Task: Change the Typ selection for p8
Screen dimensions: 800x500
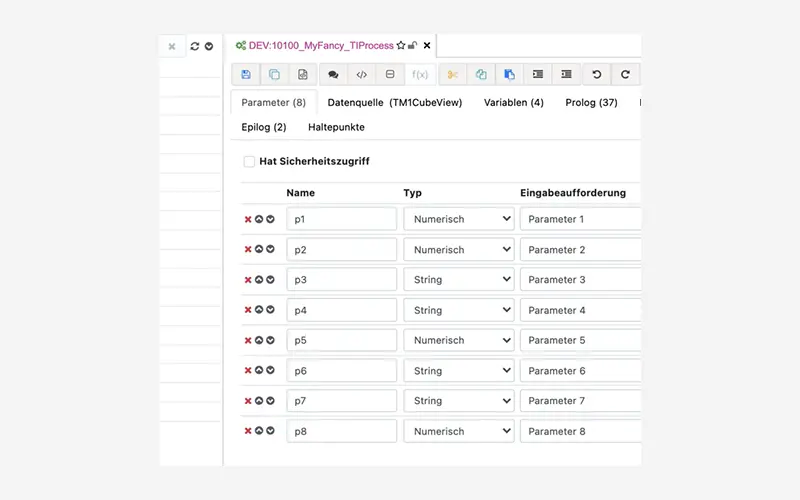Action: pyautogui.click(x=458, y=432)
